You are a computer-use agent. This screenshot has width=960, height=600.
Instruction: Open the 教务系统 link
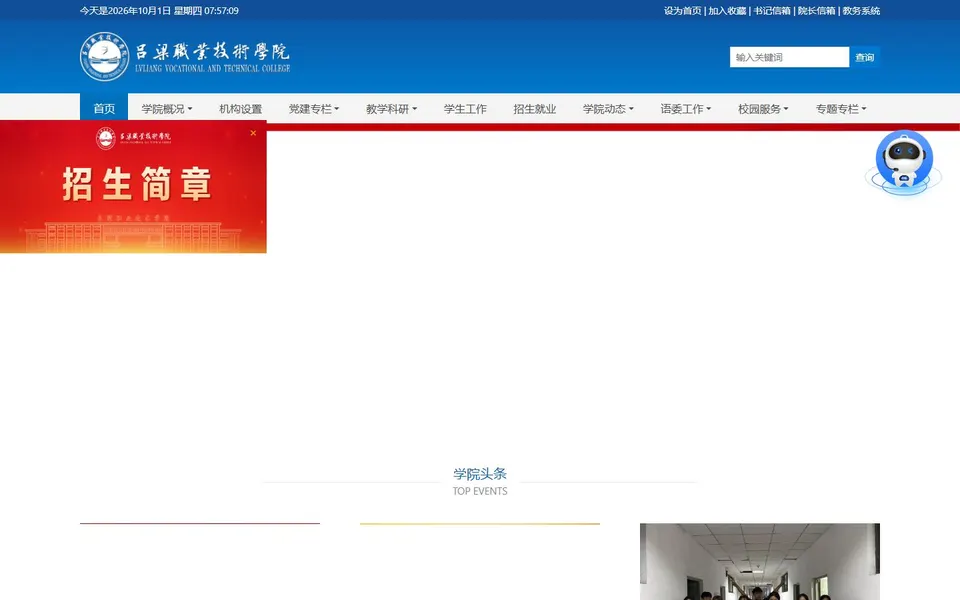point(861,10)
